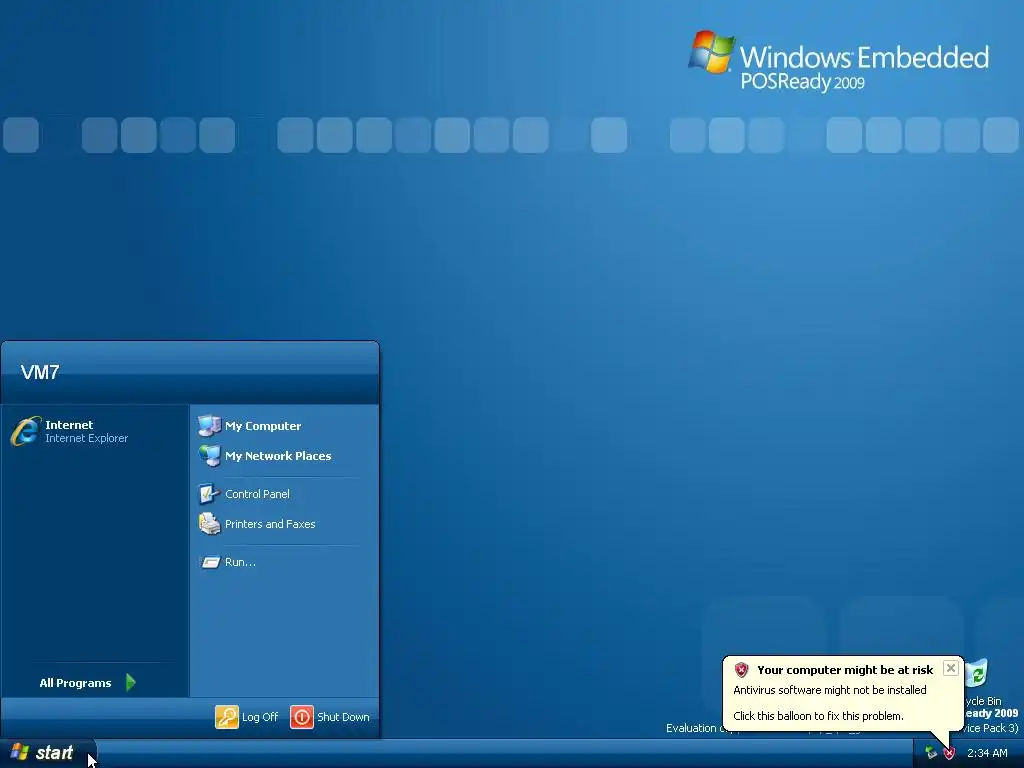Choose the Run... menu text
The height and width of the screenshot is (768, 1024).
tap(240, 562)
